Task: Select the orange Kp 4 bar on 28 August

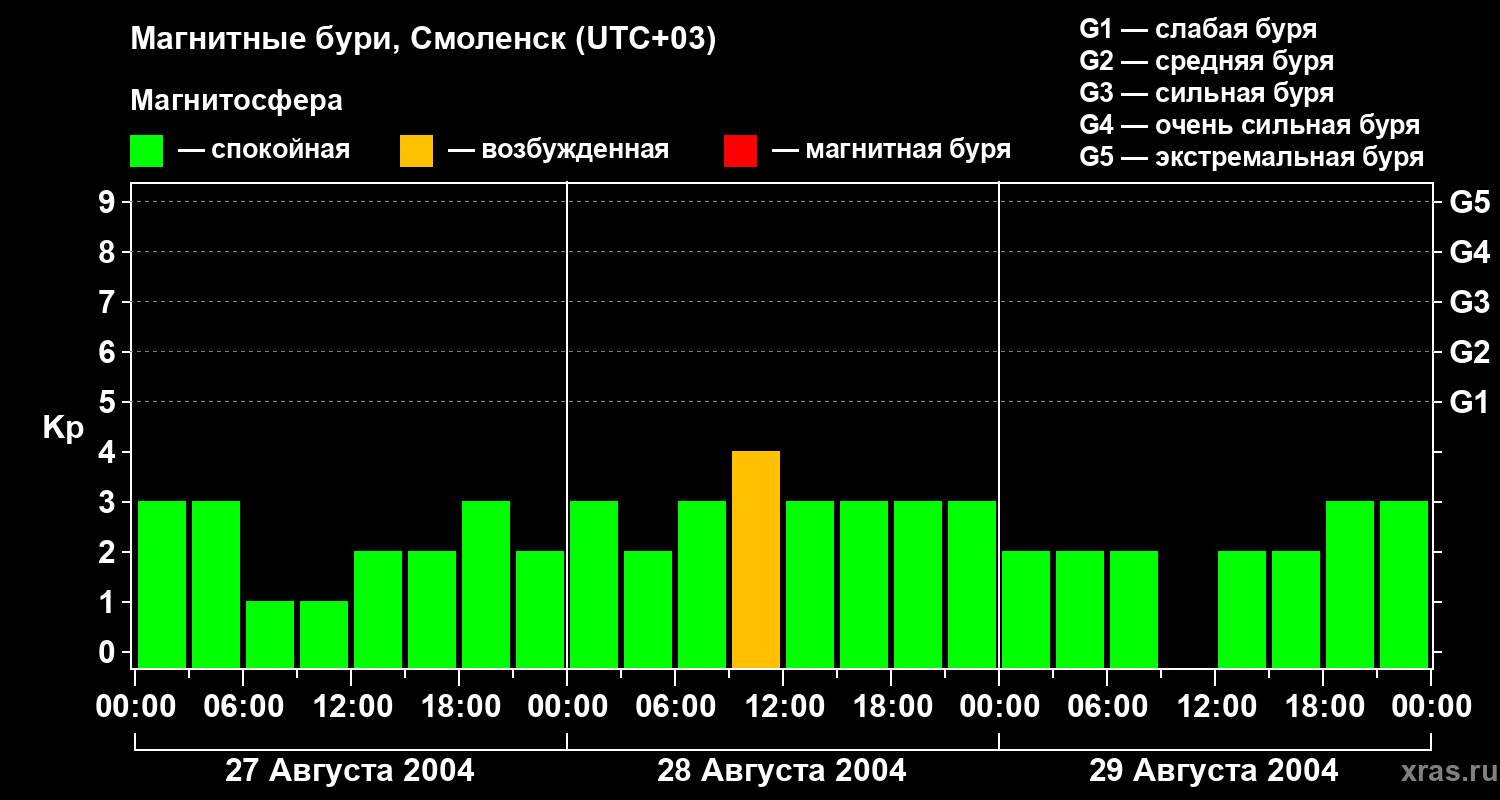Action: [756, 559]
